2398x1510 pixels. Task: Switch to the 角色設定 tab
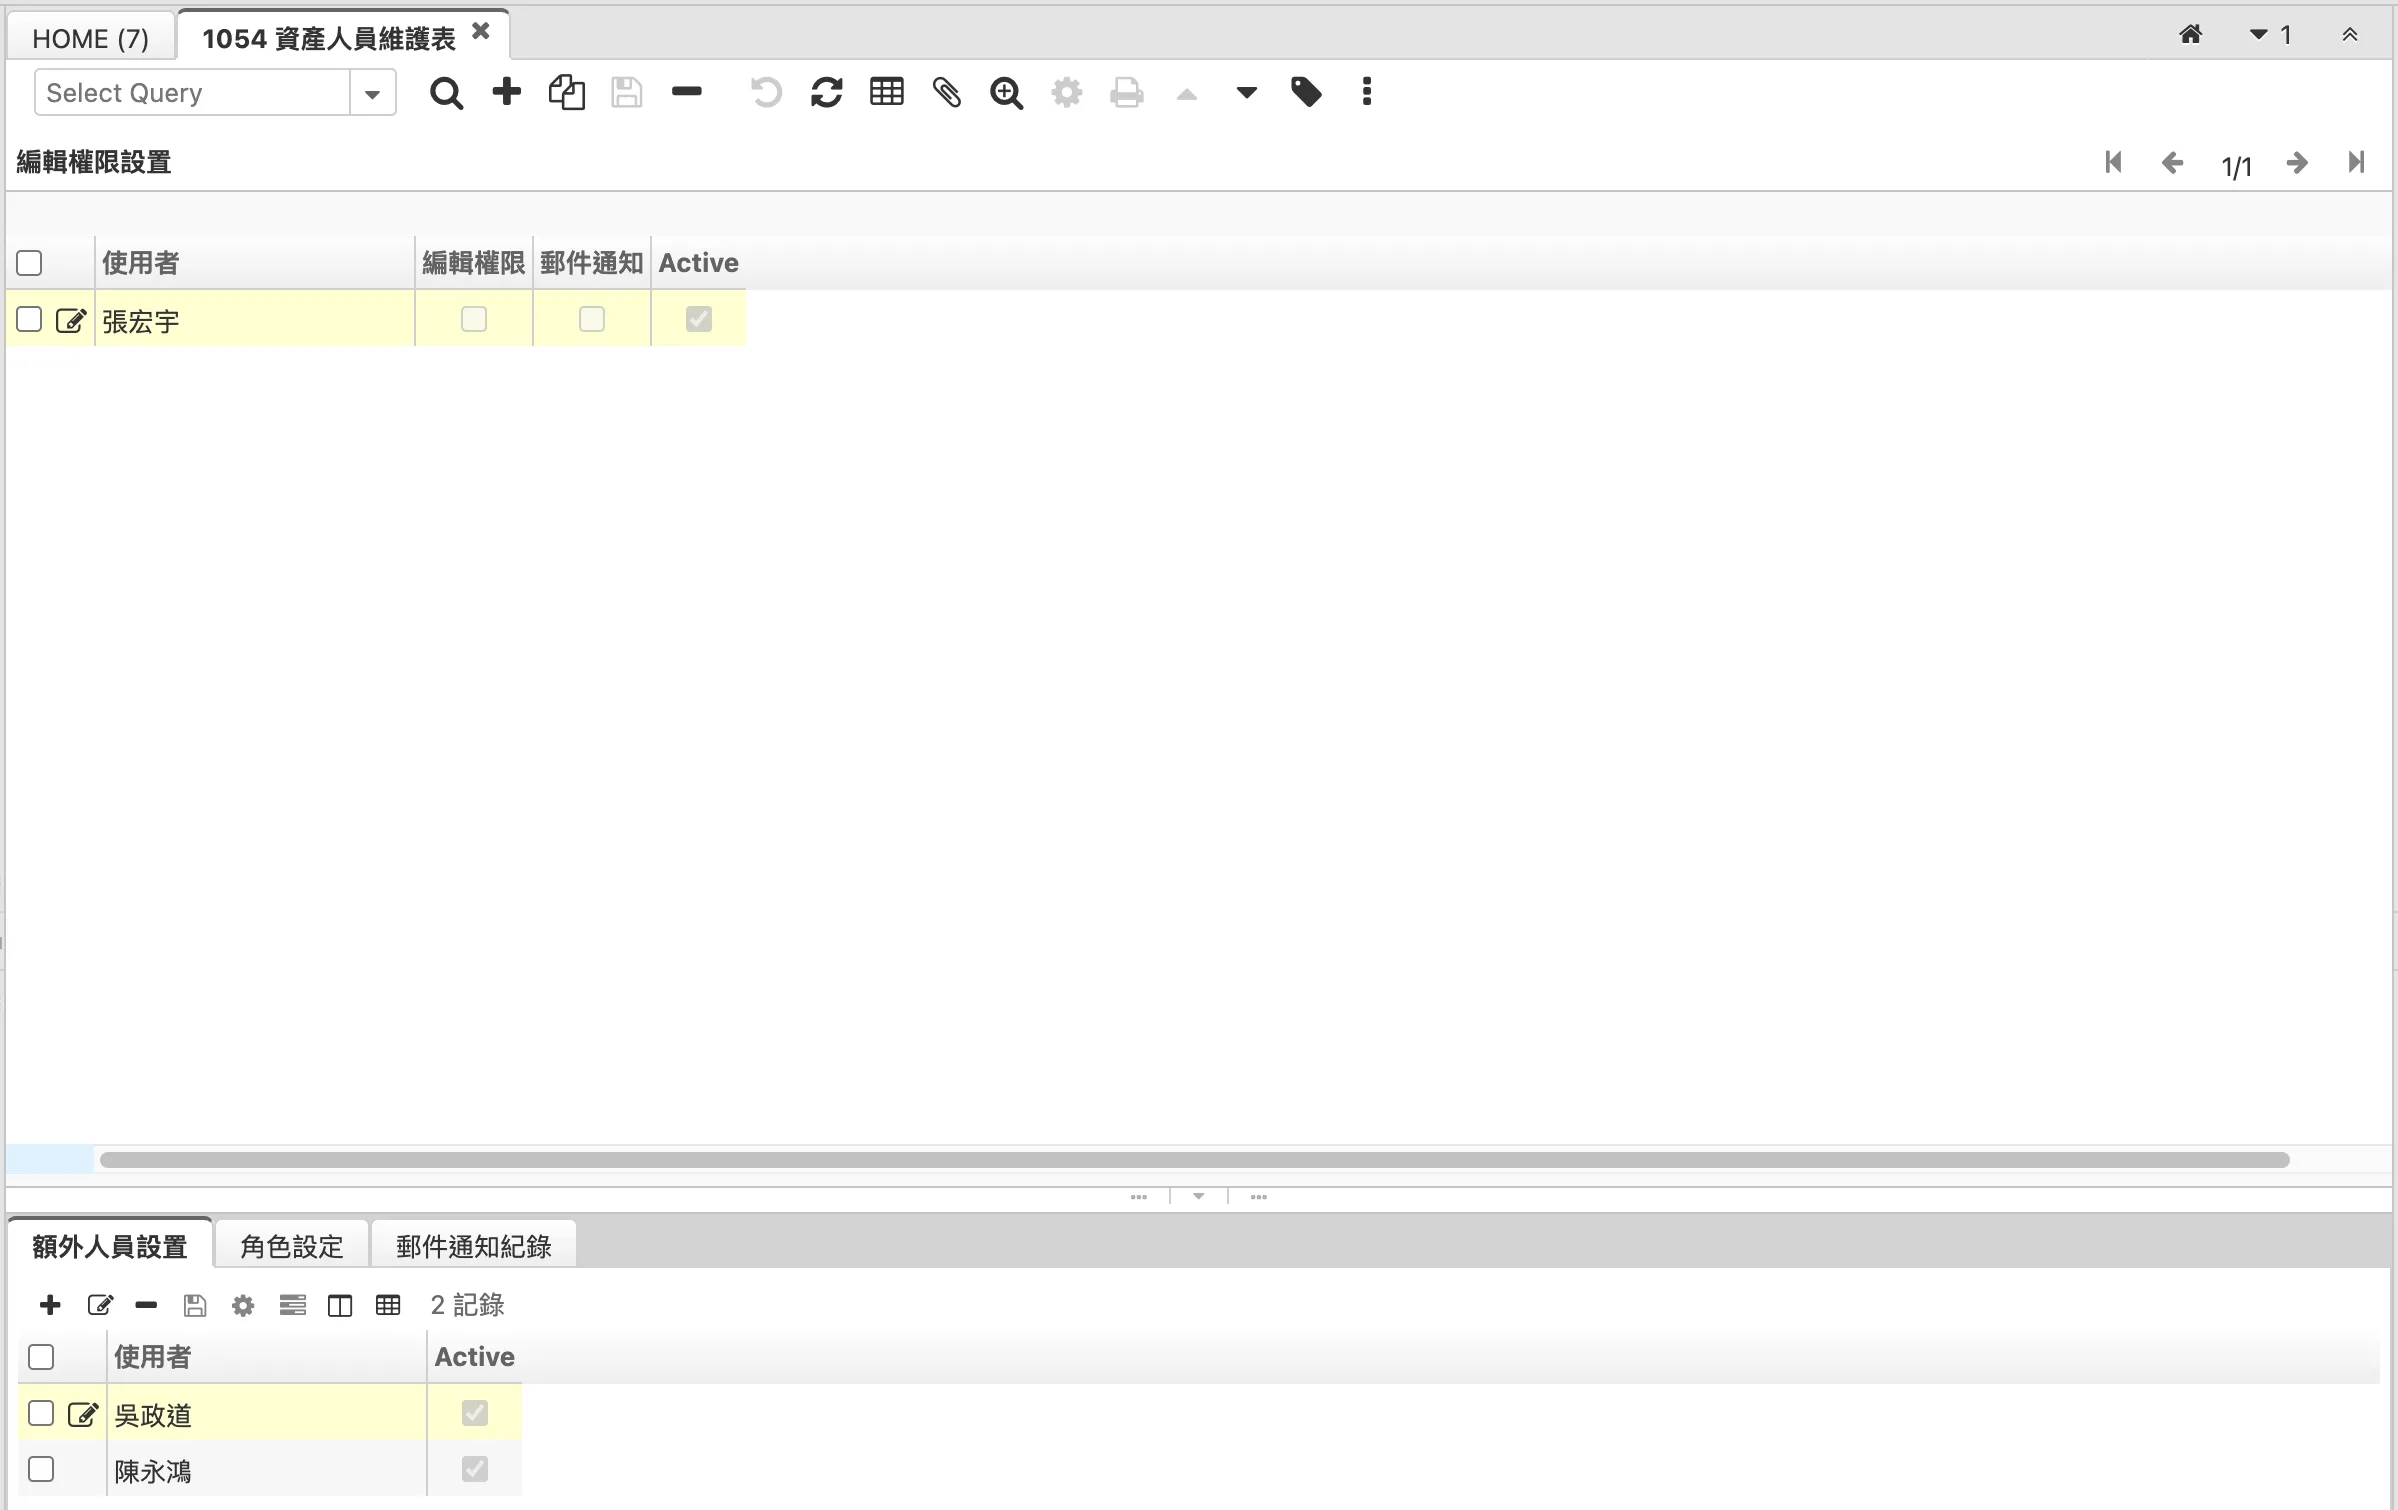point(291,1246)
